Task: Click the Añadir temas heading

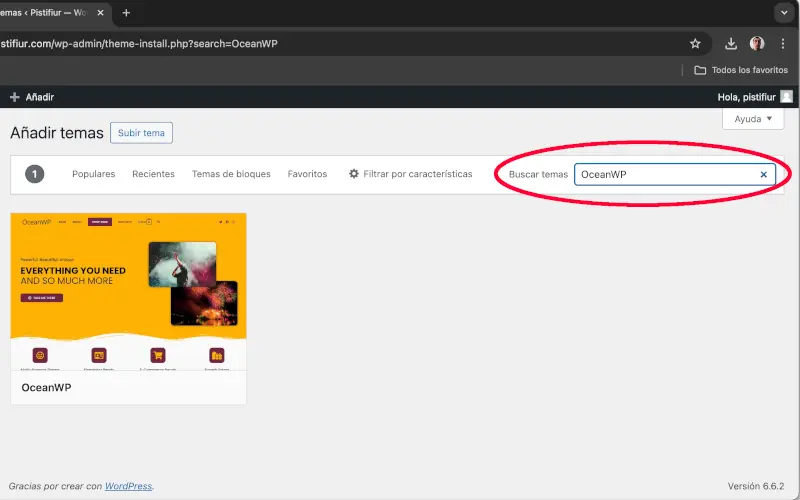Action: (57, 133)
